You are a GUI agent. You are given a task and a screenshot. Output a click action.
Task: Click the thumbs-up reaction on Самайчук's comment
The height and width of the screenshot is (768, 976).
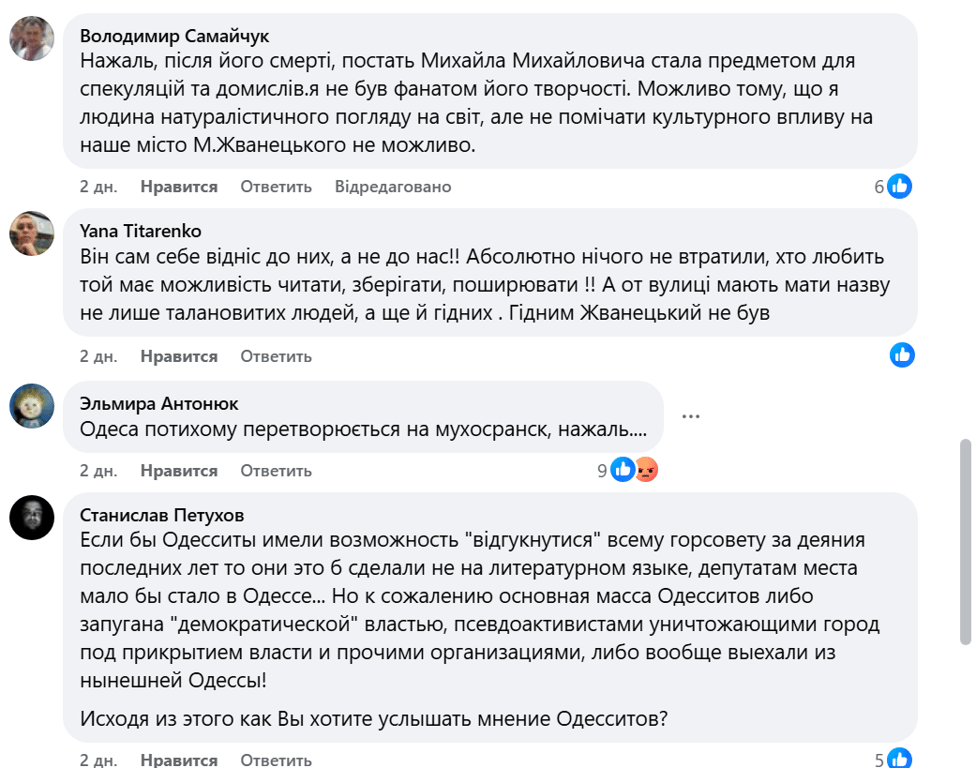click(x=900, y=185)
